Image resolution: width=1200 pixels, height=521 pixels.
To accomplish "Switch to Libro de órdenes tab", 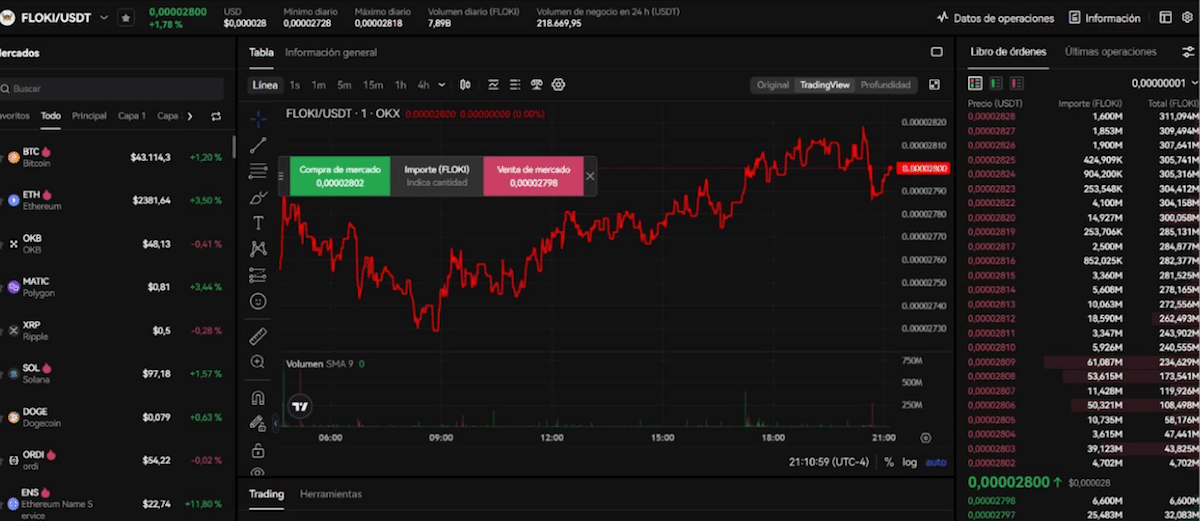I will pyautogui.click(x=1008, y=51).
